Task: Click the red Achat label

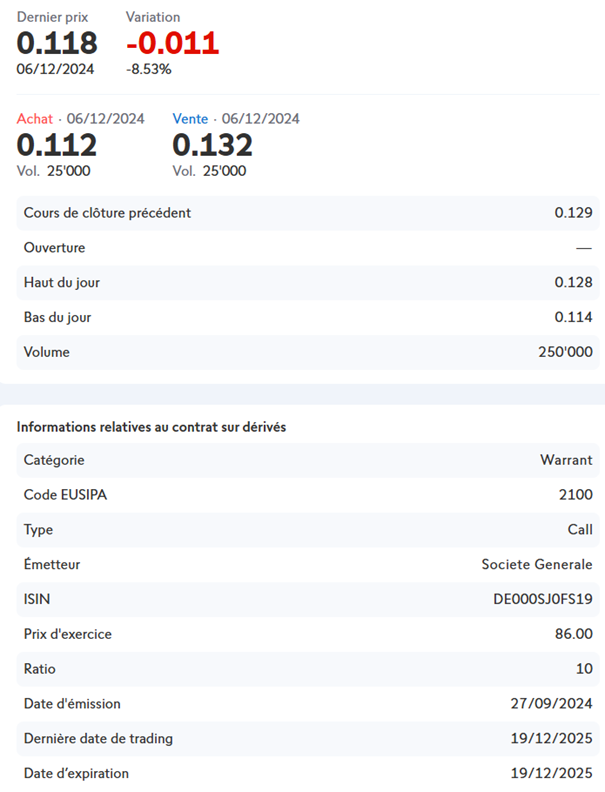Action: (x=35, y=119)
